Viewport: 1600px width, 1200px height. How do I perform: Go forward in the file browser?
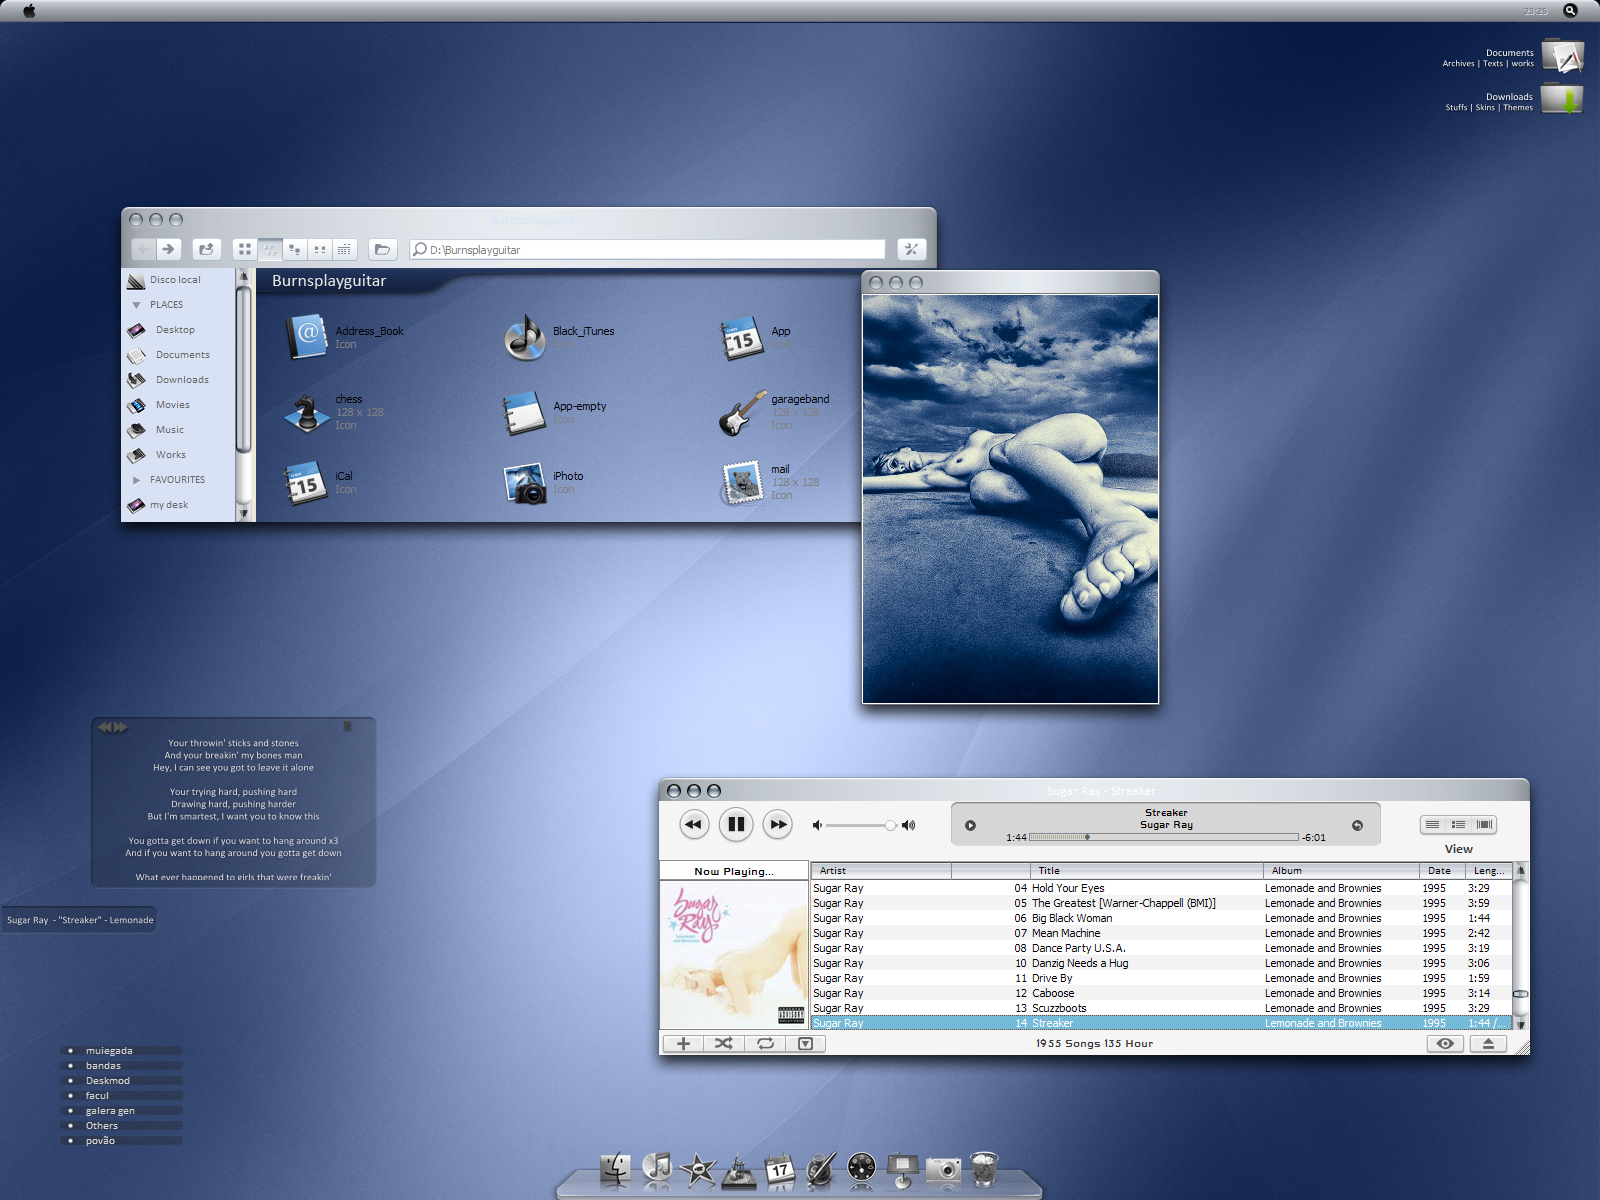(168, 249)
